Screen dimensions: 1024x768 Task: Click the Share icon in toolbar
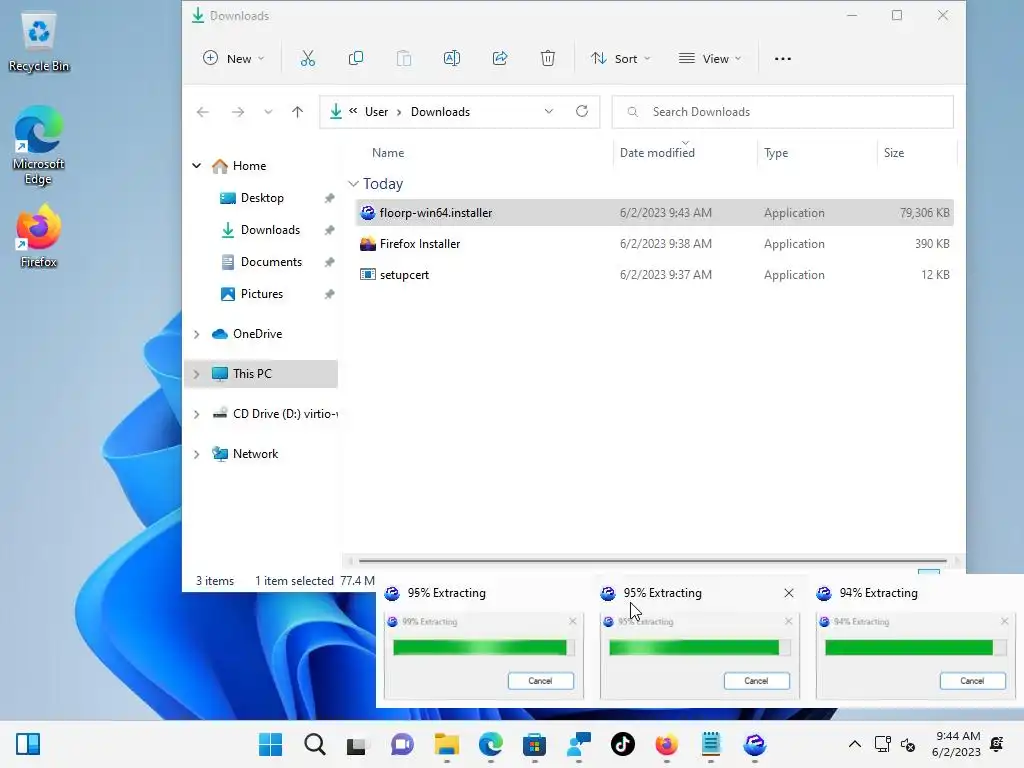pyautogui.click(x=500, y=59)
